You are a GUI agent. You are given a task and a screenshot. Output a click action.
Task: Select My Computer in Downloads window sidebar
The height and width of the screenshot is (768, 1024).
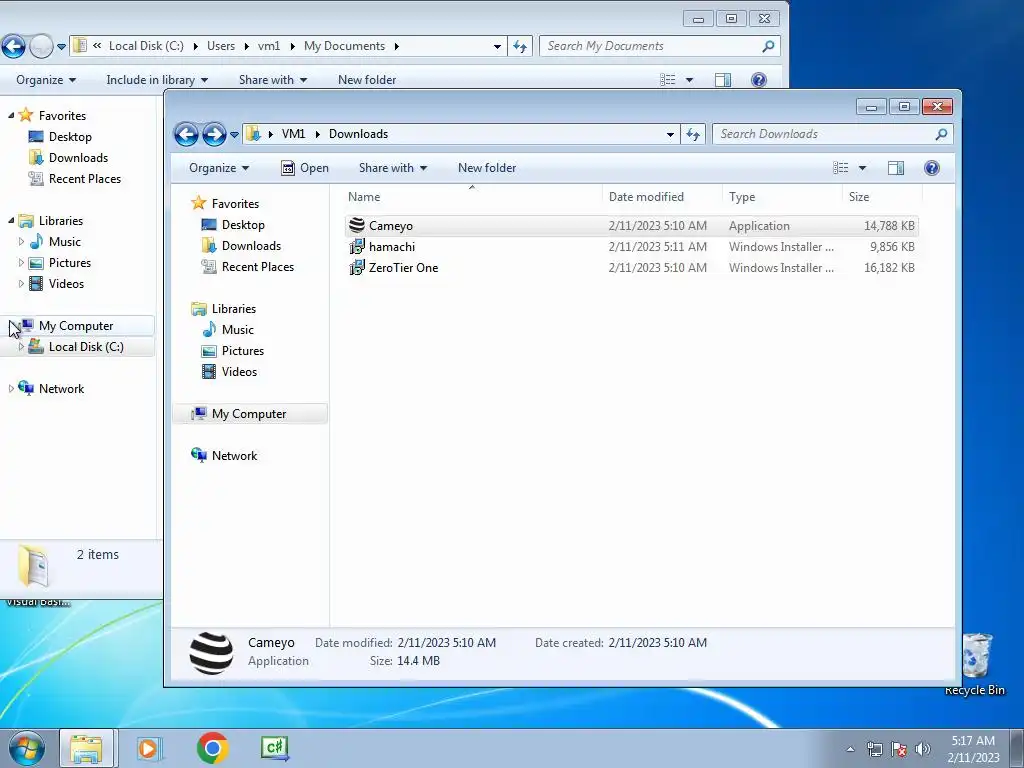click(x=249, y=414)
